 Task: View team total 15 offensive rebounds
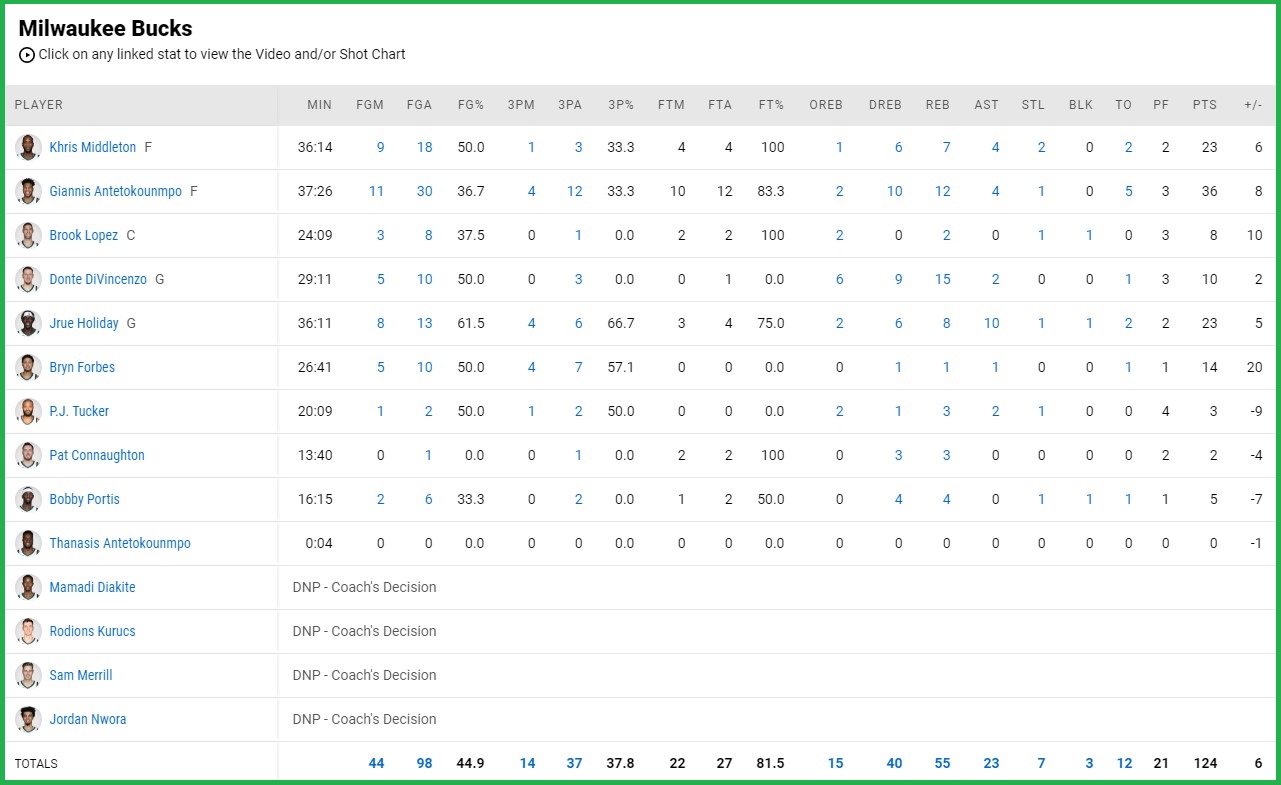(835, 763)
